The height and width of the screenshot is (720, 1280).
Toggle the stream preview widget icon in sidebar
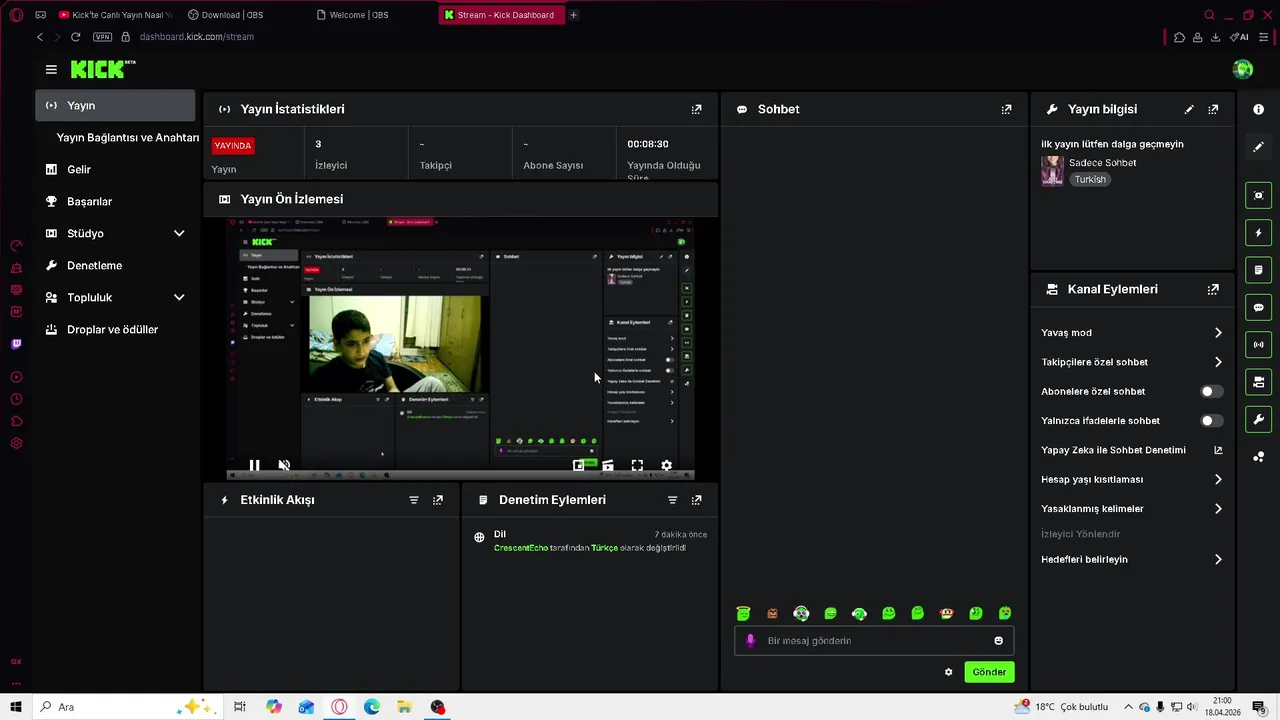coord(1259,195)
